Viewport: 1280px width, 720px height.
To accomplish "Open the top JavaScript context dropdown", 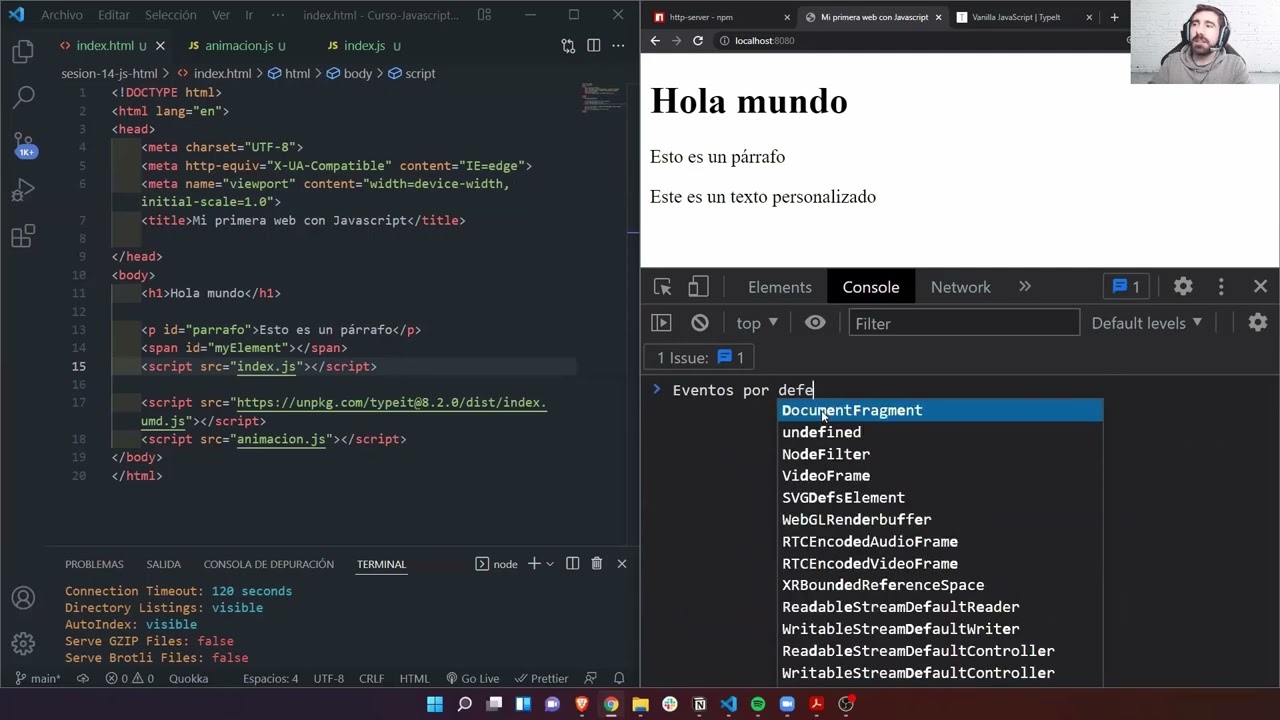I will (x=757, y=323).
